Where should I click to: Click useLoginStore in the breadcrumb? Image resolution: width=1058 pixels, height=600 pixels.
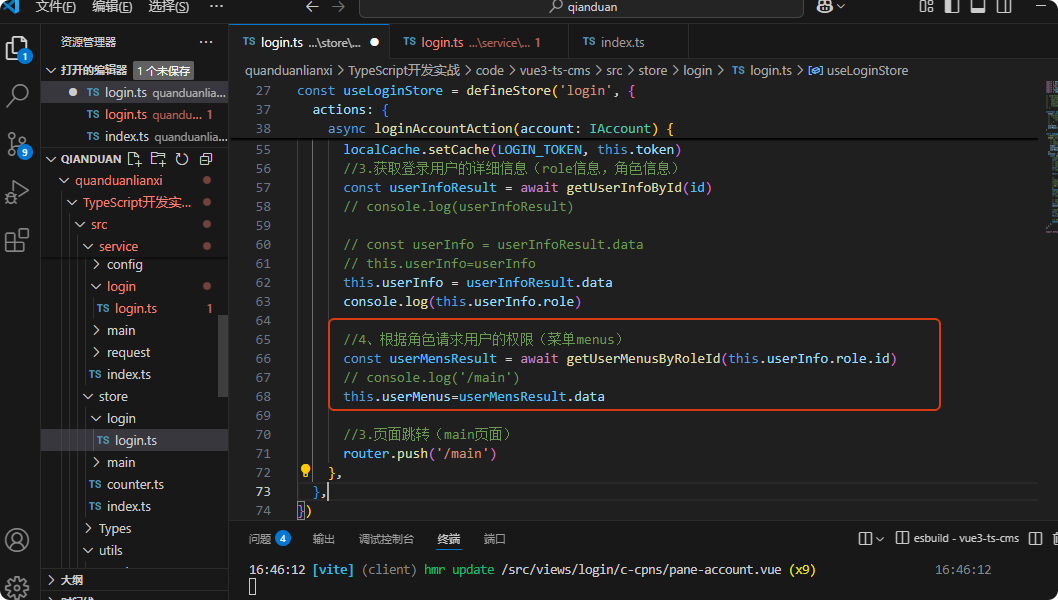(x=866, y=71)
